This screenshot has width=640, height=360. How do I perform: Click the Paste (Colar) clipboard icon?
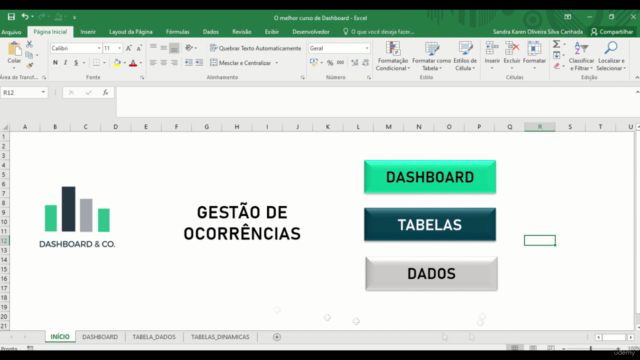[14, 49]
